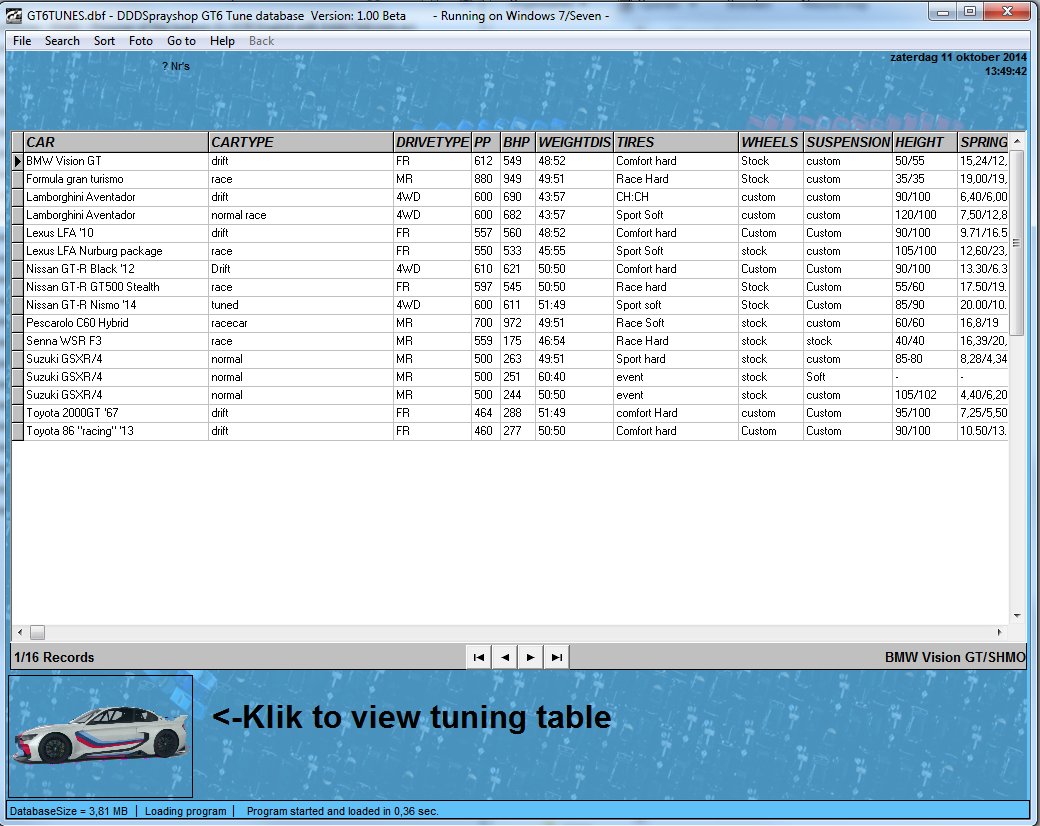Click the PP column header
Screen dimensions: 1040x826
coord(486,142)
